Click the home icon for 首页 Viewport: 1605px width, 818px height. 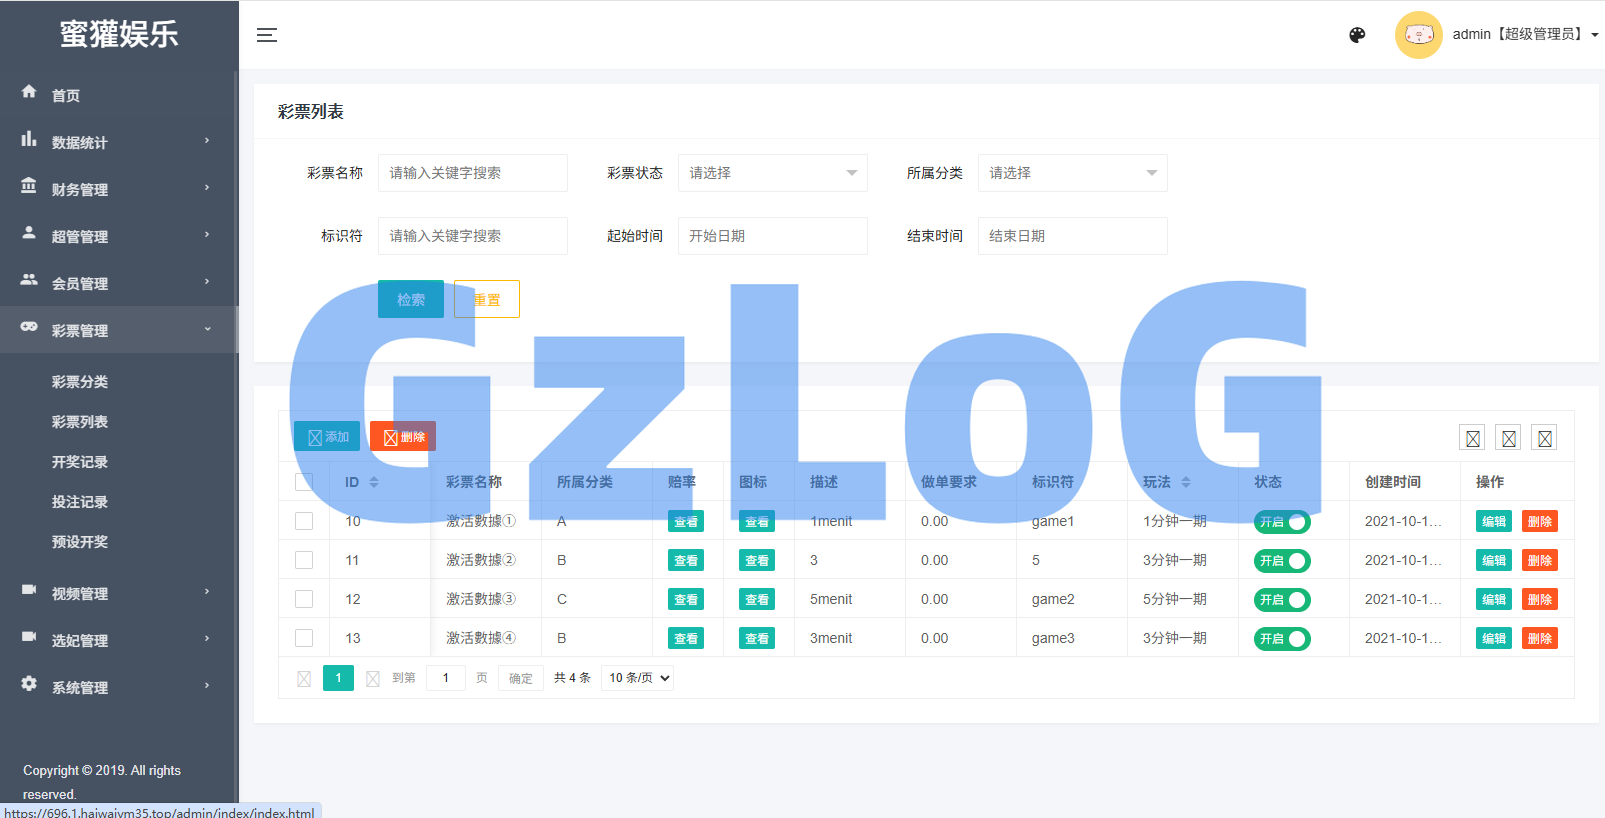click(29, 92)
